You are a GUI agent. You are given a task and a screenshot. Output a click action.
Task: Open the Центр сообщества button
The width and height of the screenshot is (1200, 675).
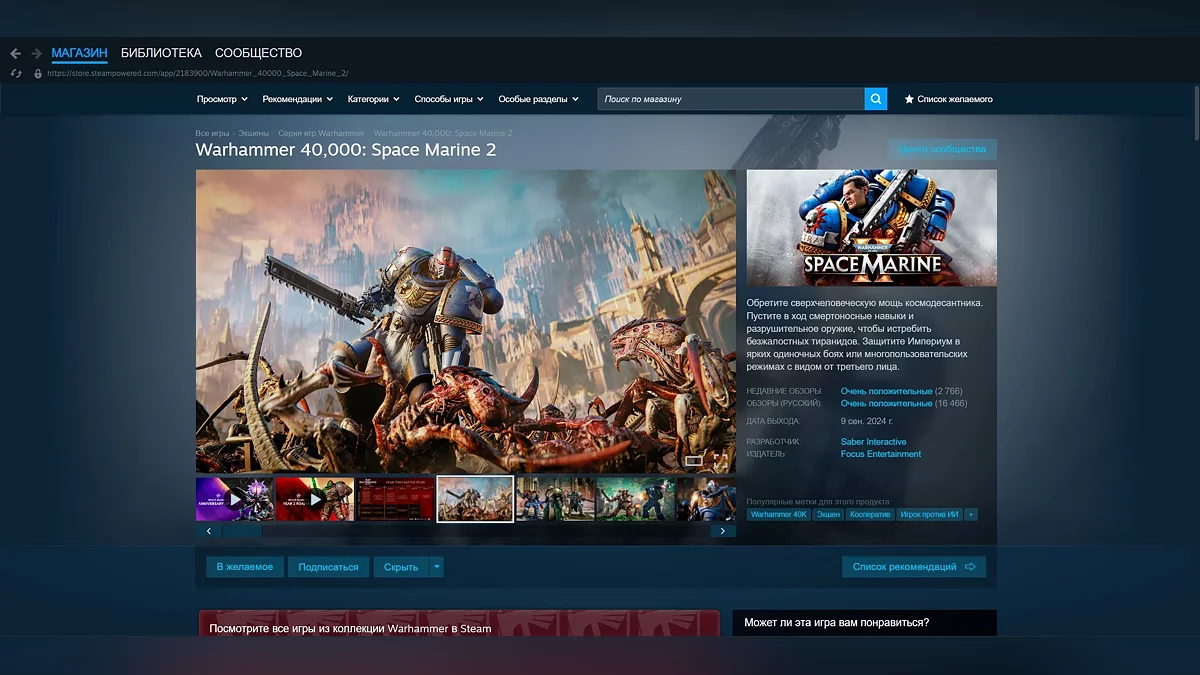[x=942, y=149]
